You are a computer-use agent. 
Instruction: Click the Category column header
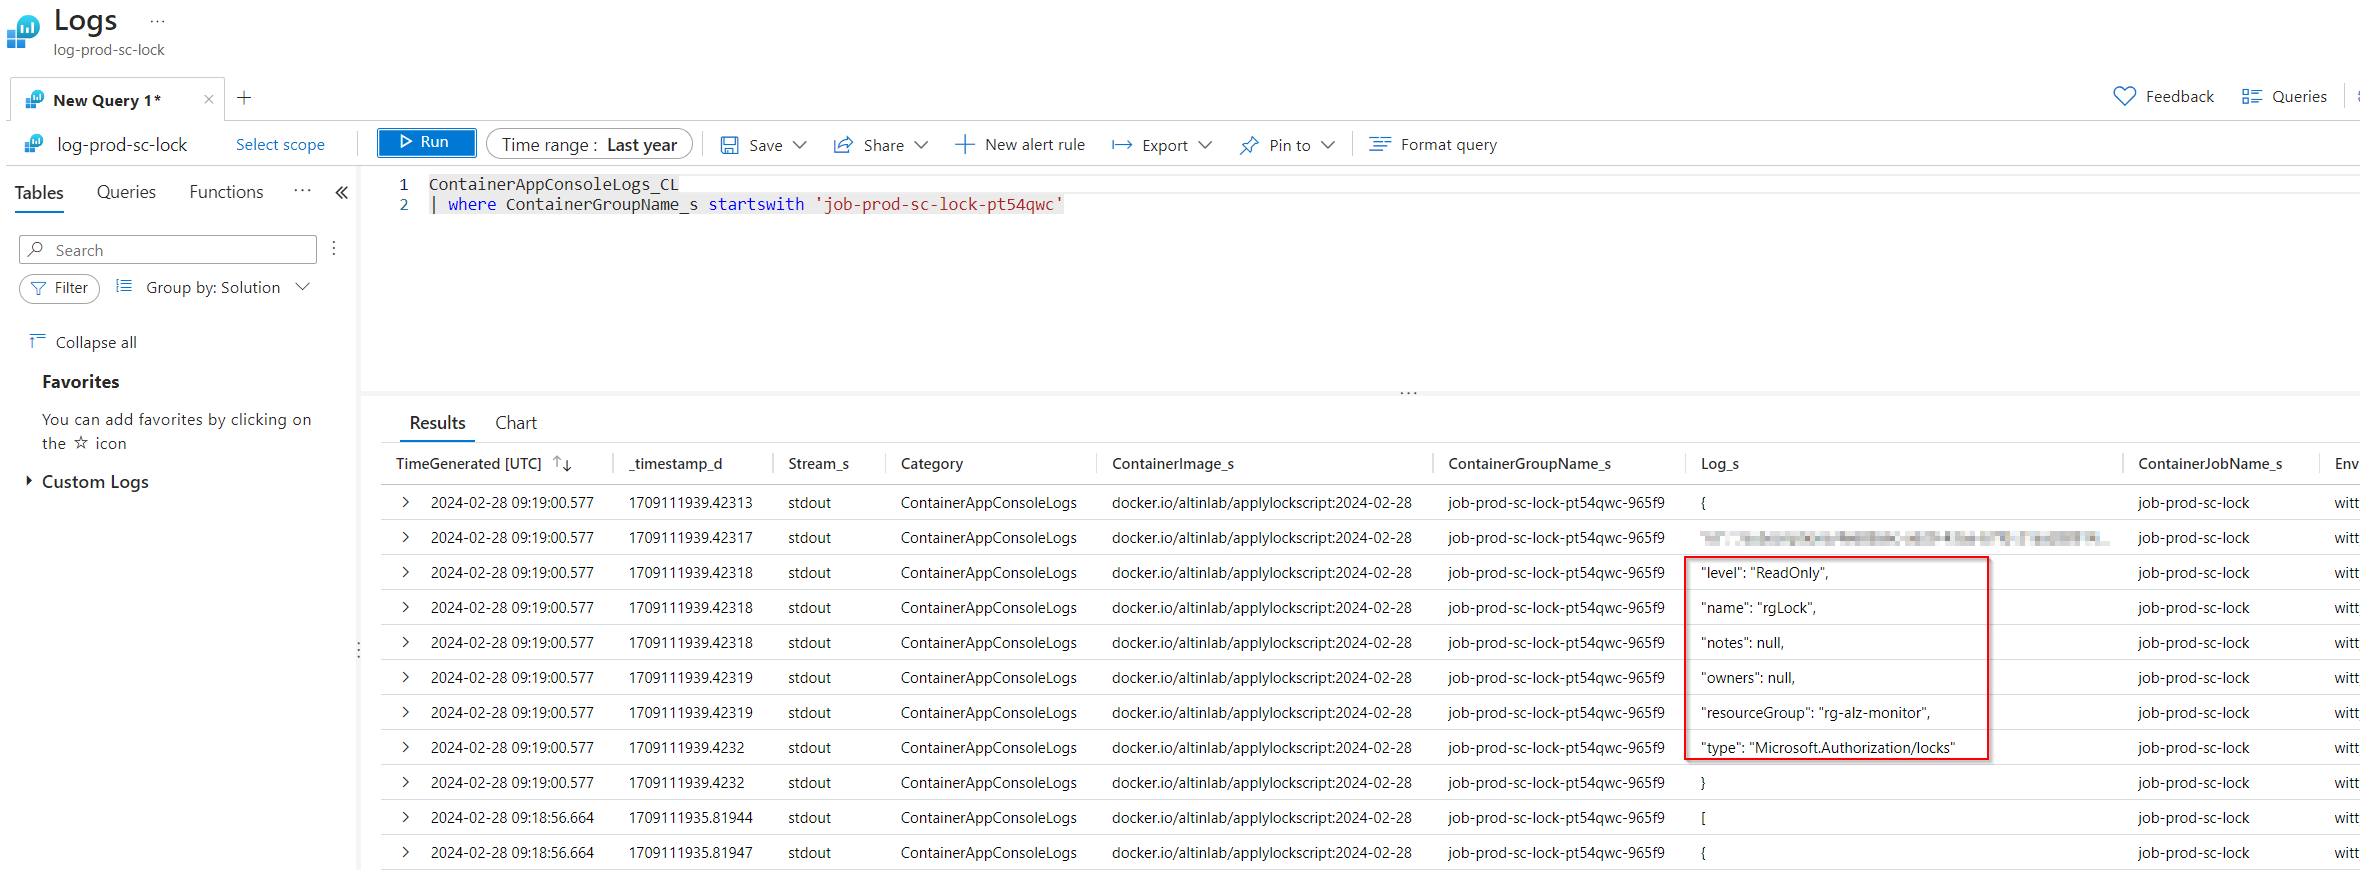(x=932, y=464)
